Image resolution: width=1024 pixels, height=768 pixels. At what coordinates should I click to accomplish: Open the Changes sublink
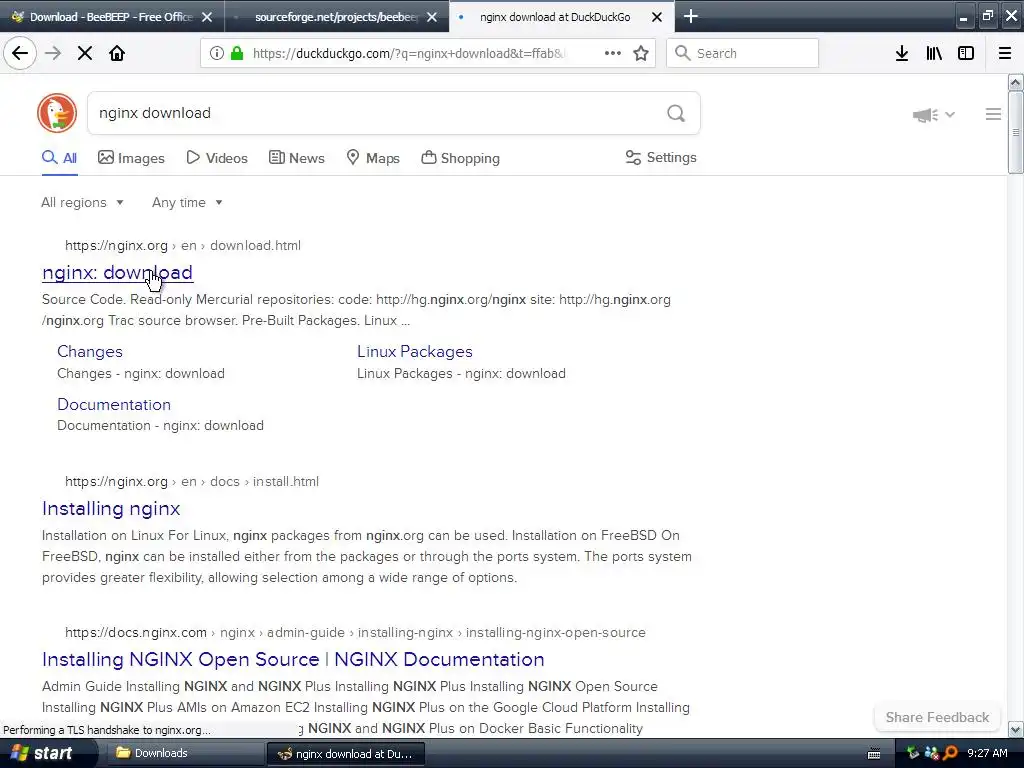click(x=89, y=351)
